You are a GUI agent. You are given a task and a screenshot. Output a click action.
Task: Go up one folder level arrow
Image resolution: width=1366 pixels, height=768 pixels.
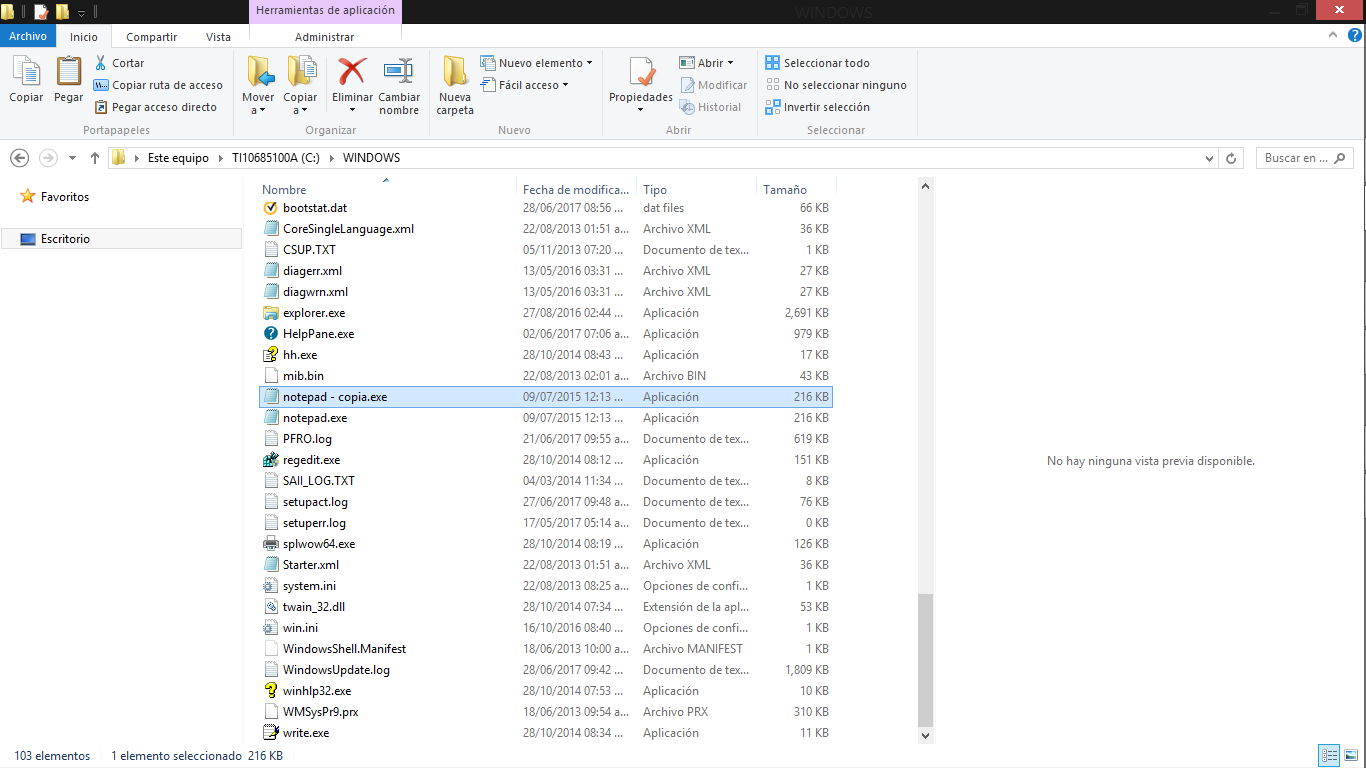(95, 158)
